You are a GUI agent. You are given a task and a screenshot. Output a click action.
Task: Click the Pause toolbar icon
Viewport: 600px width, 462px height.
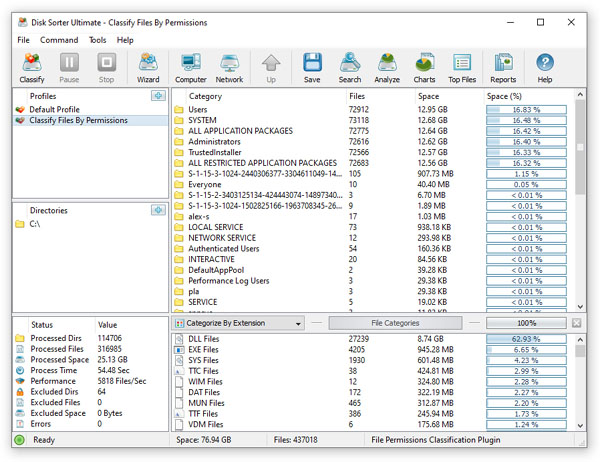point(69,68)
